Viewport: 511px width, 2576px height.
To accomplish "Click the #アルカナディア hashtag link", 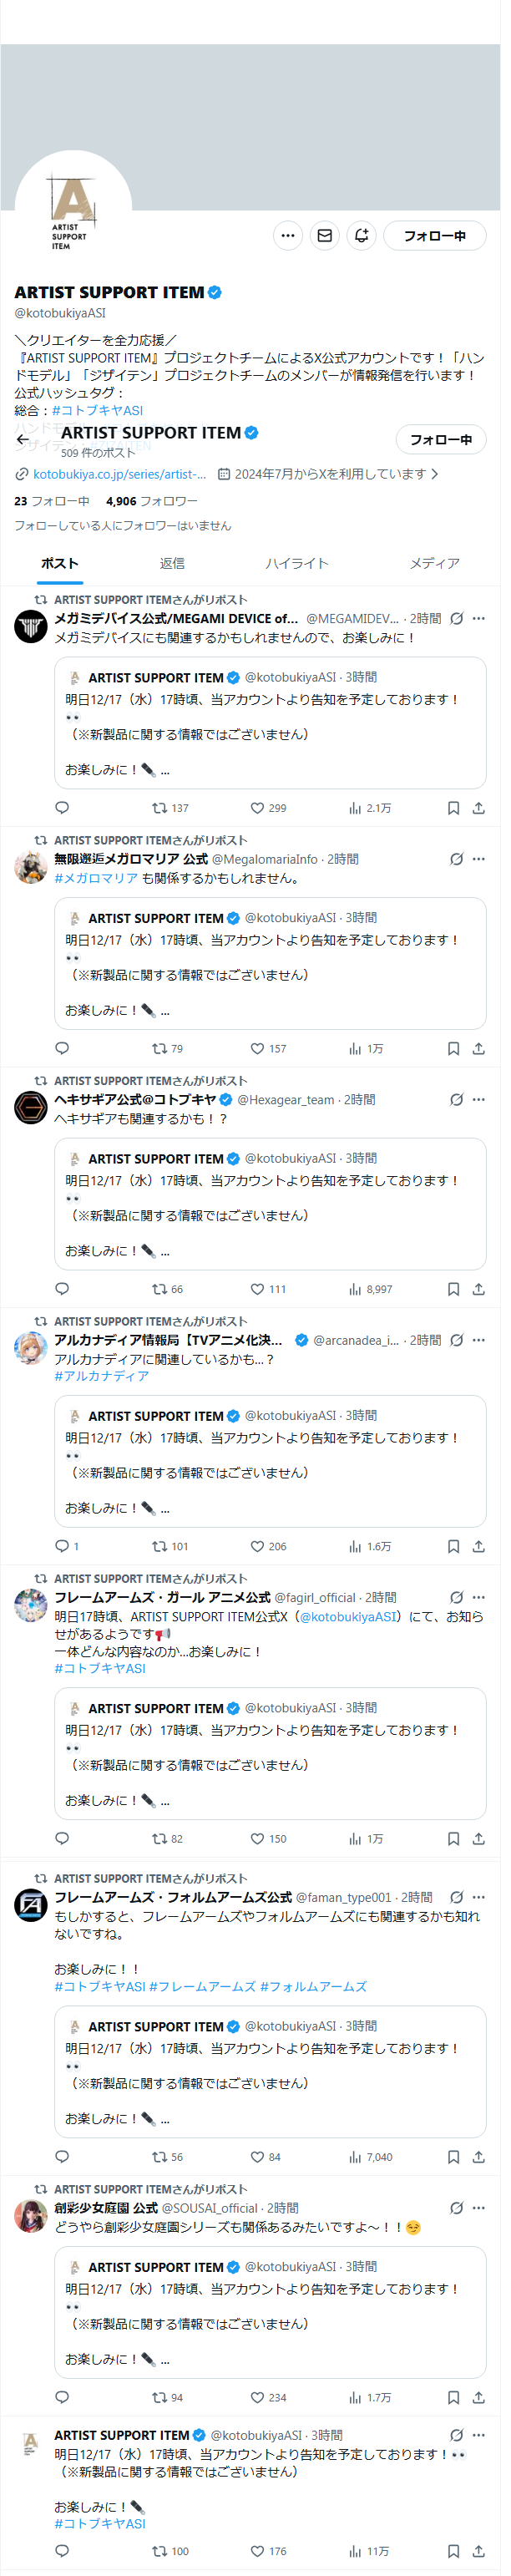I will (101, 1376).
